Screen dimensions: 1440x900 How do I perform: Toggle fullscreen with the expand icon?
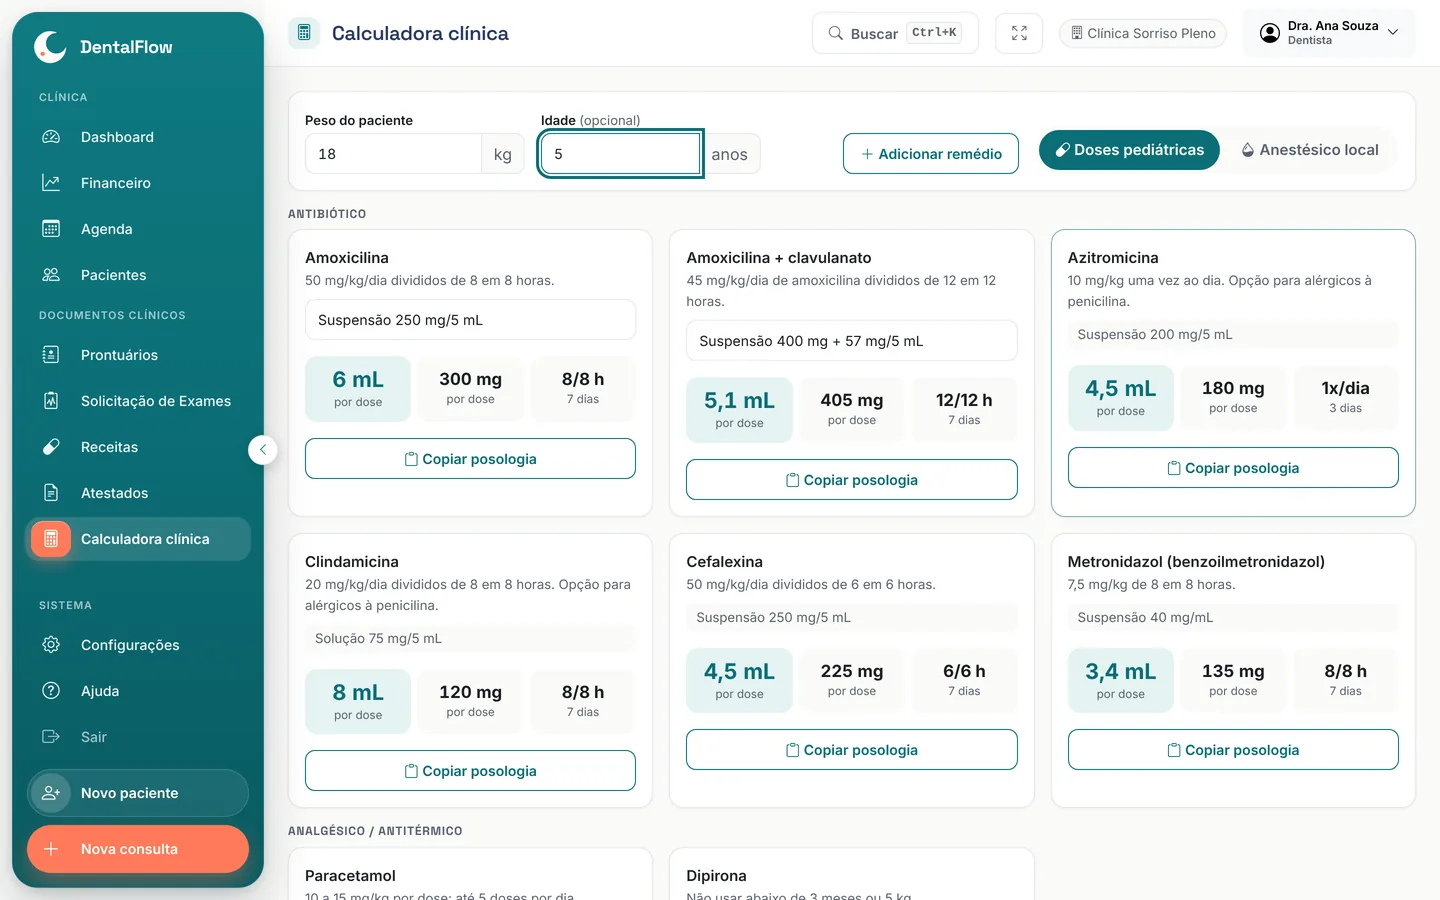tap(1019, 33)
